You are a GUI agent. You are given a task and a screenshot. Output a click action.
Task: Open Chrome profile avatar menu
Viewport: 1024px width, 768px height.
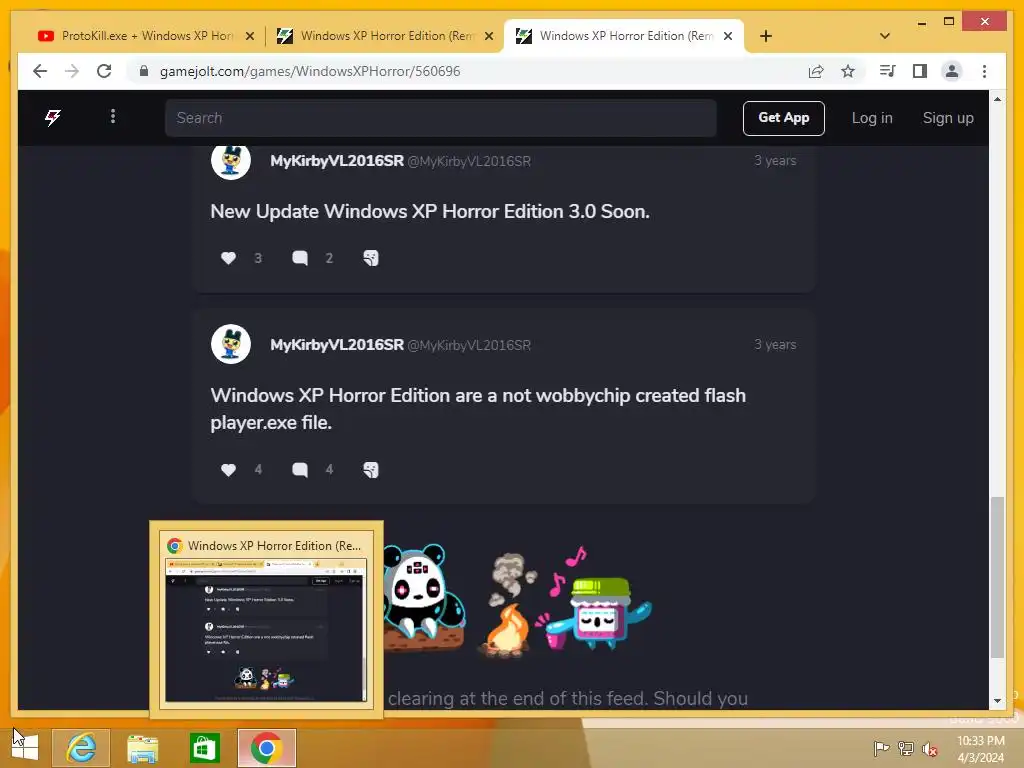(952, 71)
